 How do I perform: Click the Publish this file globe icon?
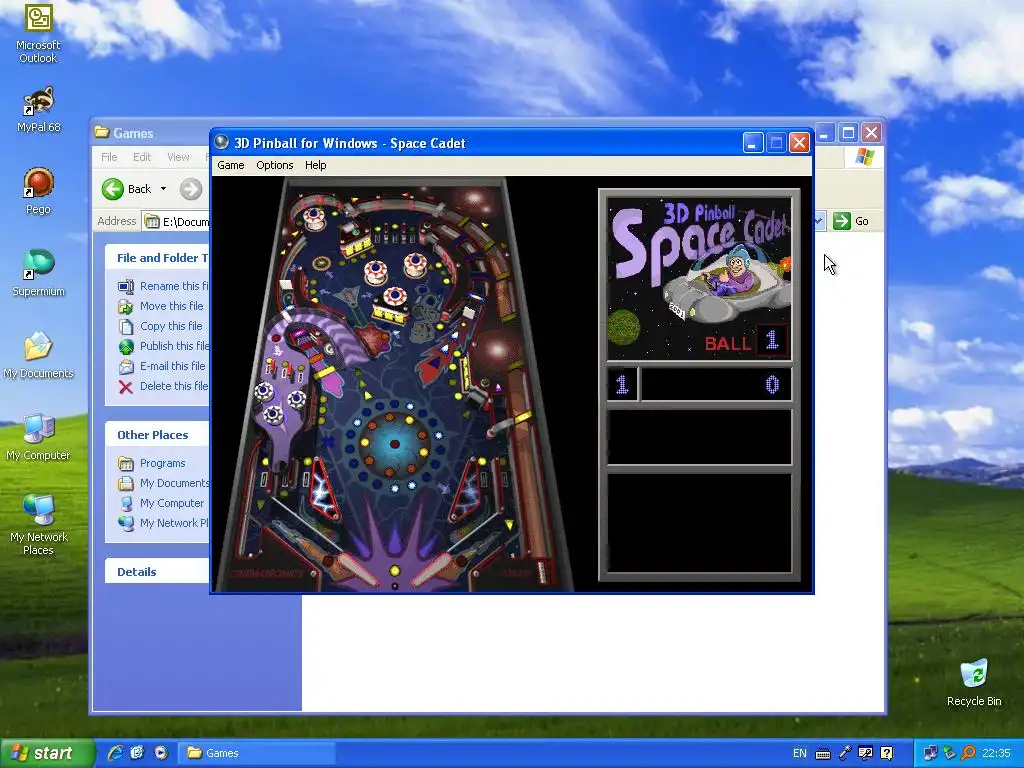[x=126, y=347]
